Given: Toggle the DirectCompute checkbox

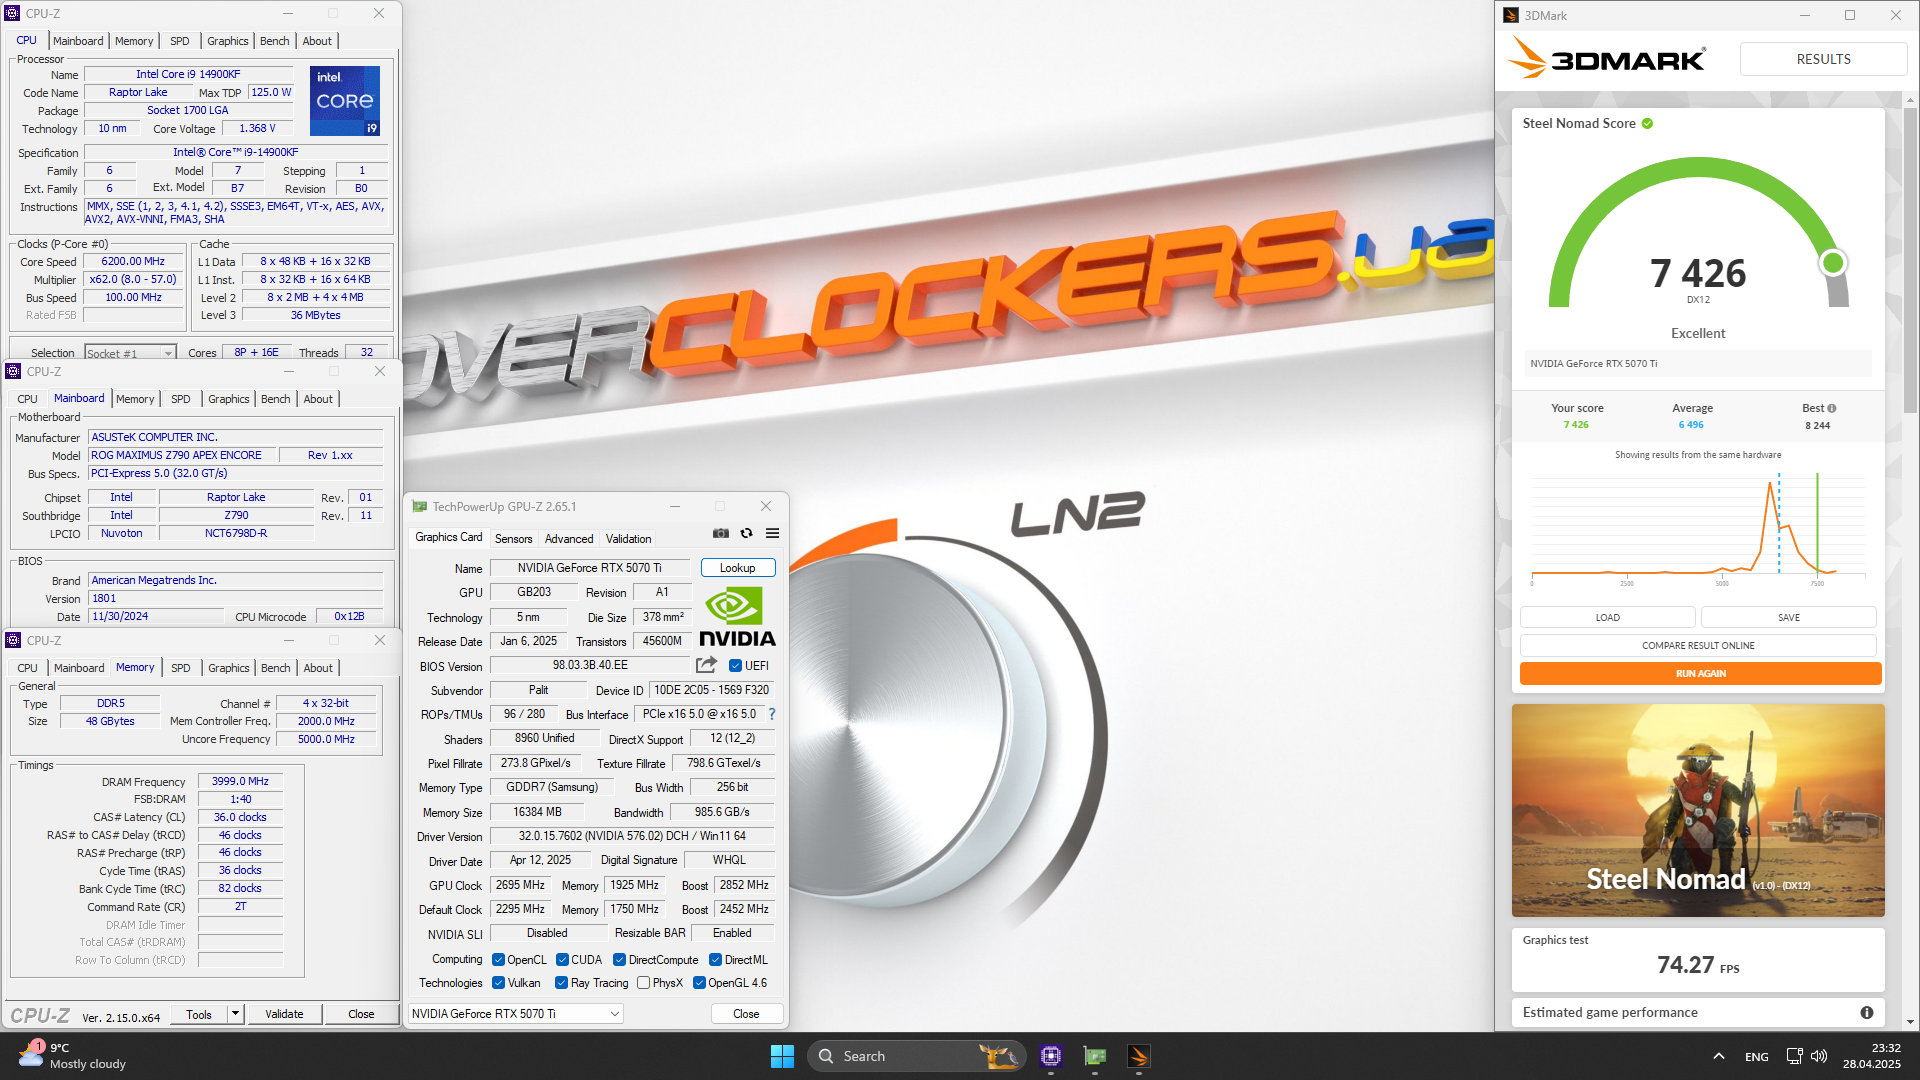Looking at the screenshot, I should coord(620,960).
